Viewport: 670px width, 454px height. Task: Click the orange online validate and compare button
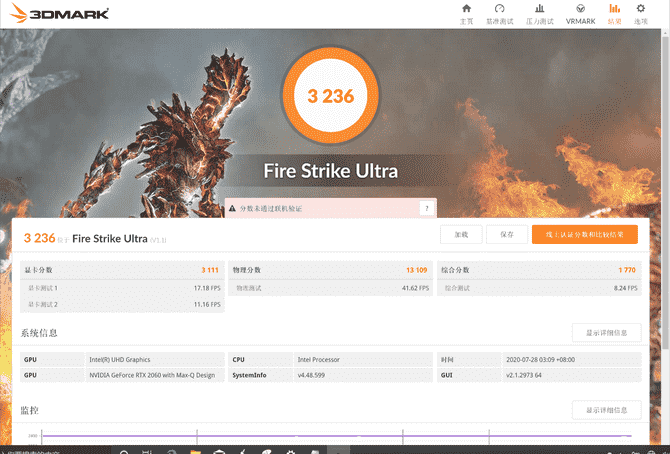pos(585,235)
